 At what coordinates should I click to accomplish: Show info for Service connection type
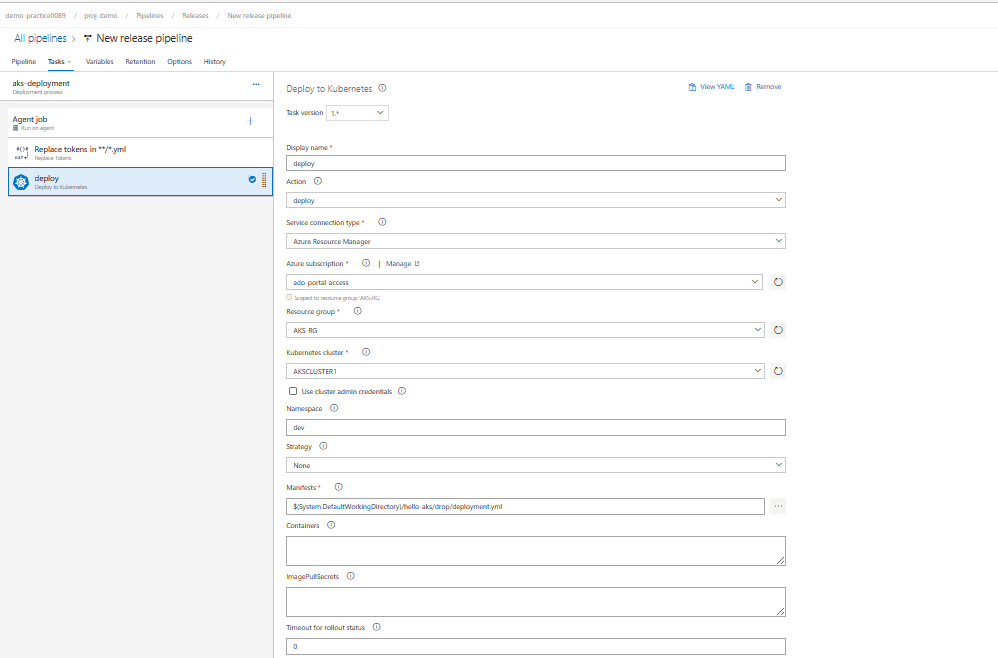[382, 222]
